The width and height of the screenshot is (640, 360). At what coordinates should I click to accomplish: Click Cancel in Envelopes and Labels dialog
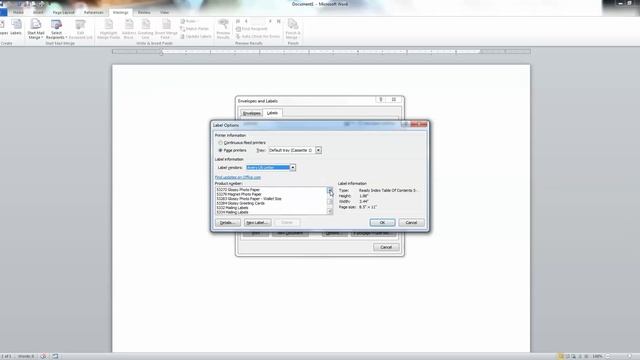pyautogui.click(x=386, y=247)
